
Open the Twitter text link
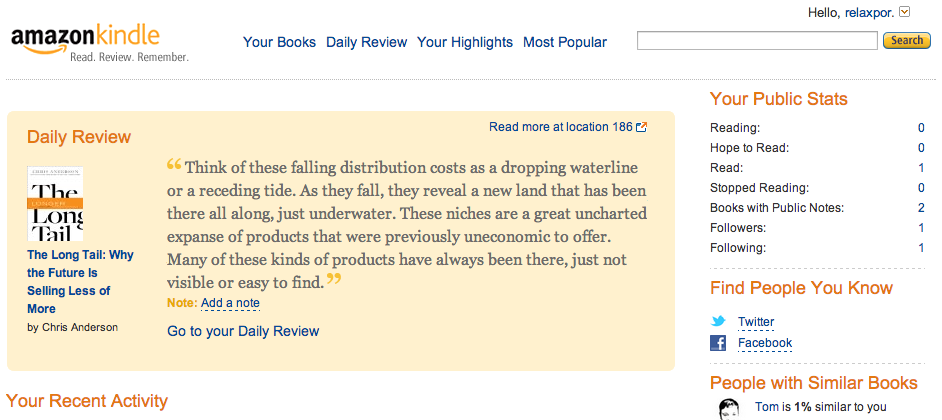point(756,322)
